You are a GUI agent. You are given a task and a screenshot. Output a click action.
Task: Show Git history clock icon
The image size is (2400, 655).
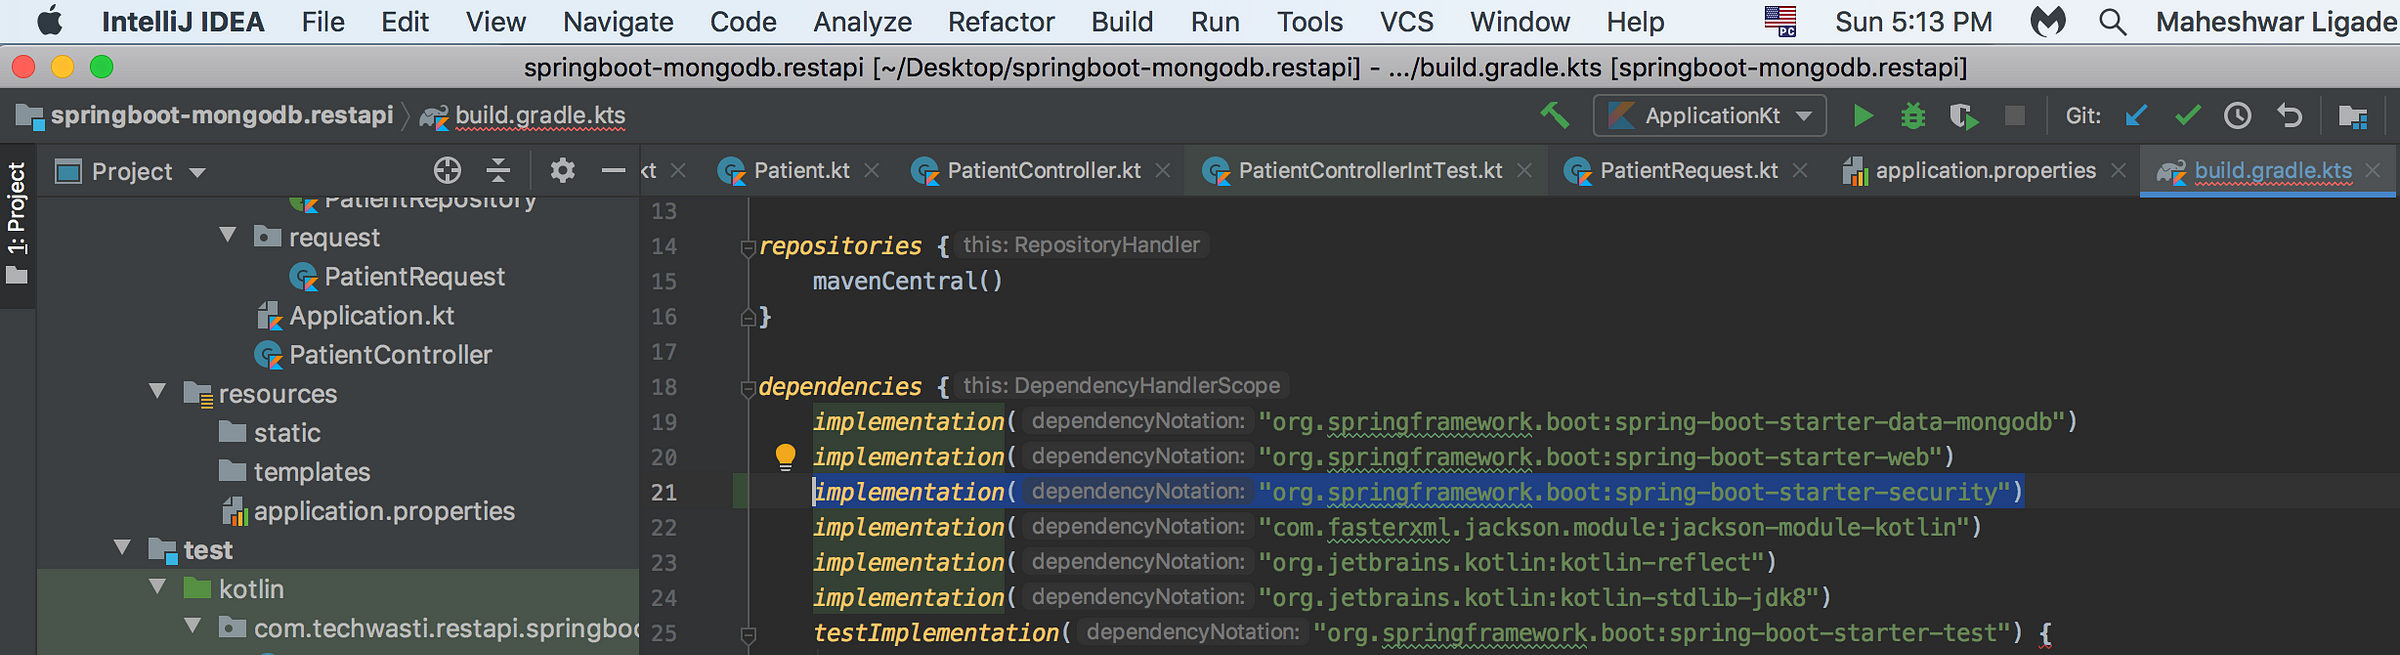pos(2238,116)
